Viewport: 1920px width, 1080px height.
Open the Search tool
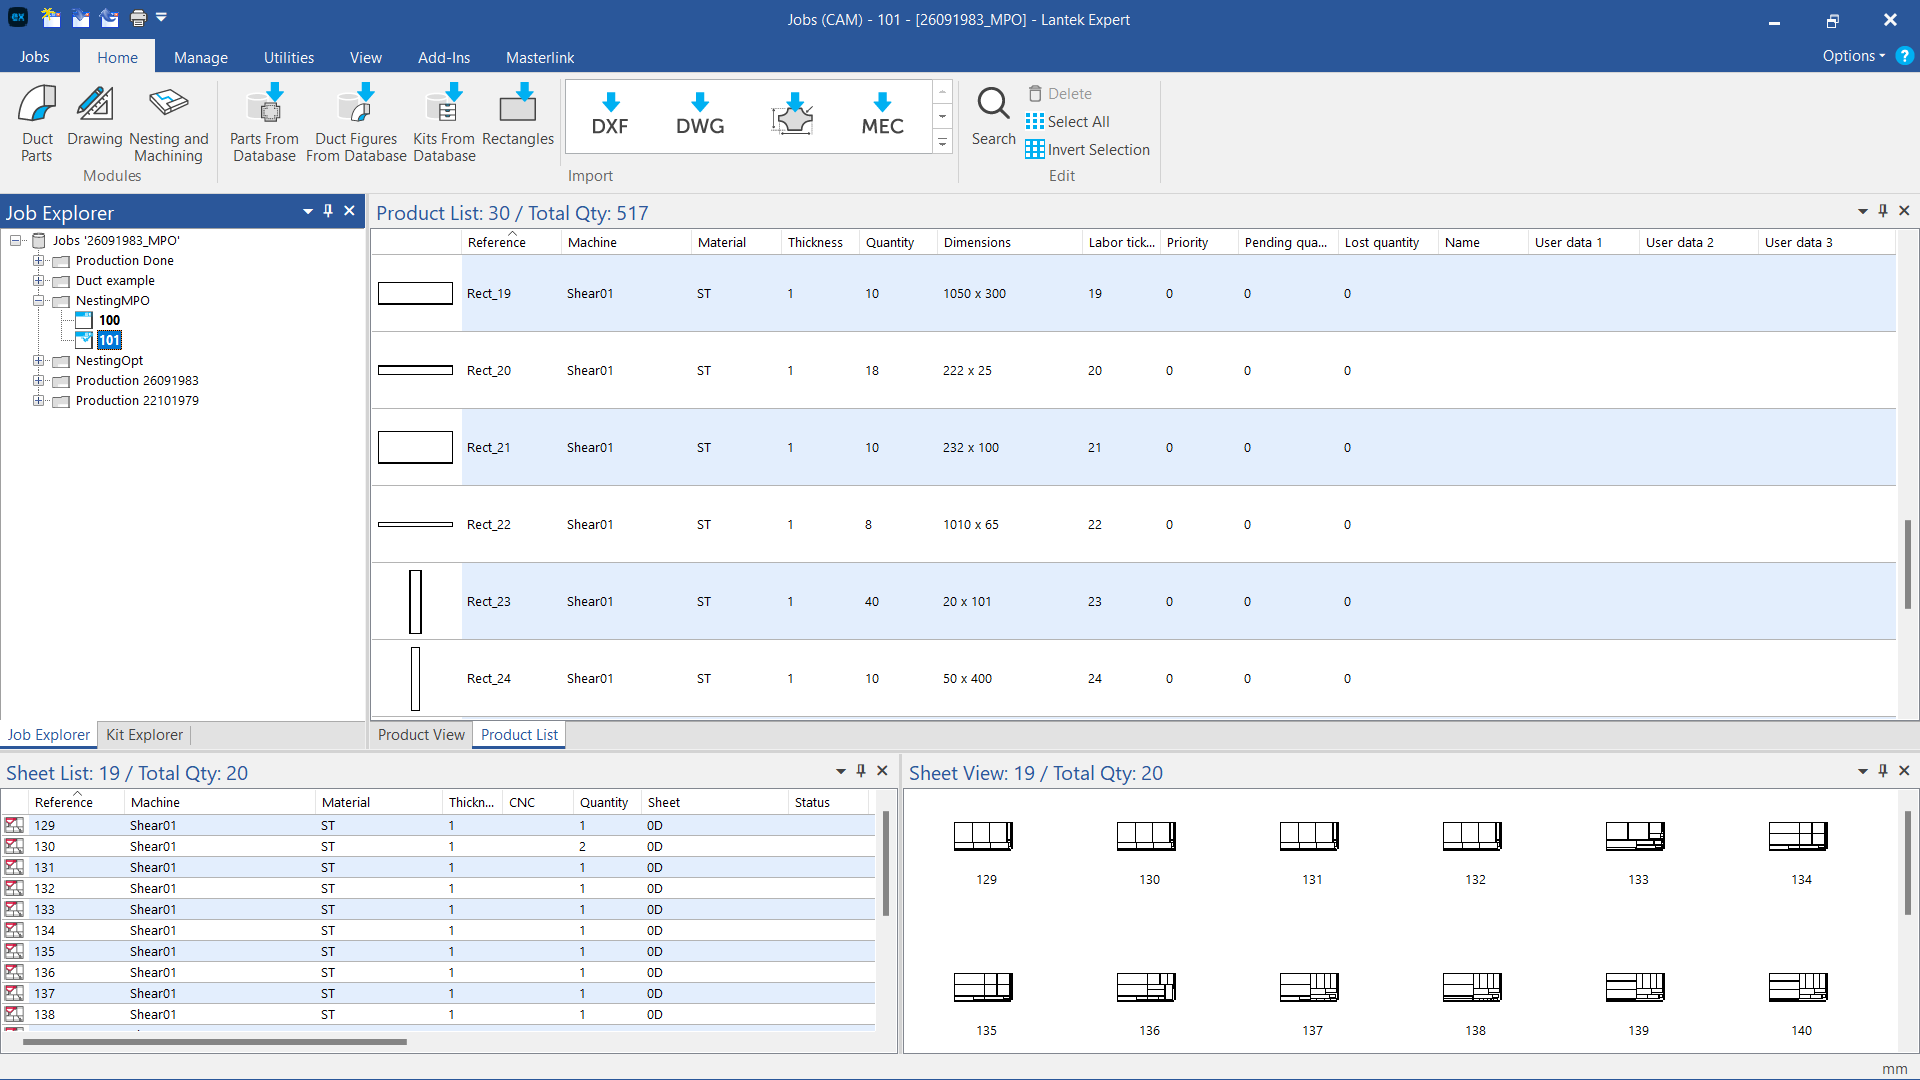tap(993, 117)
